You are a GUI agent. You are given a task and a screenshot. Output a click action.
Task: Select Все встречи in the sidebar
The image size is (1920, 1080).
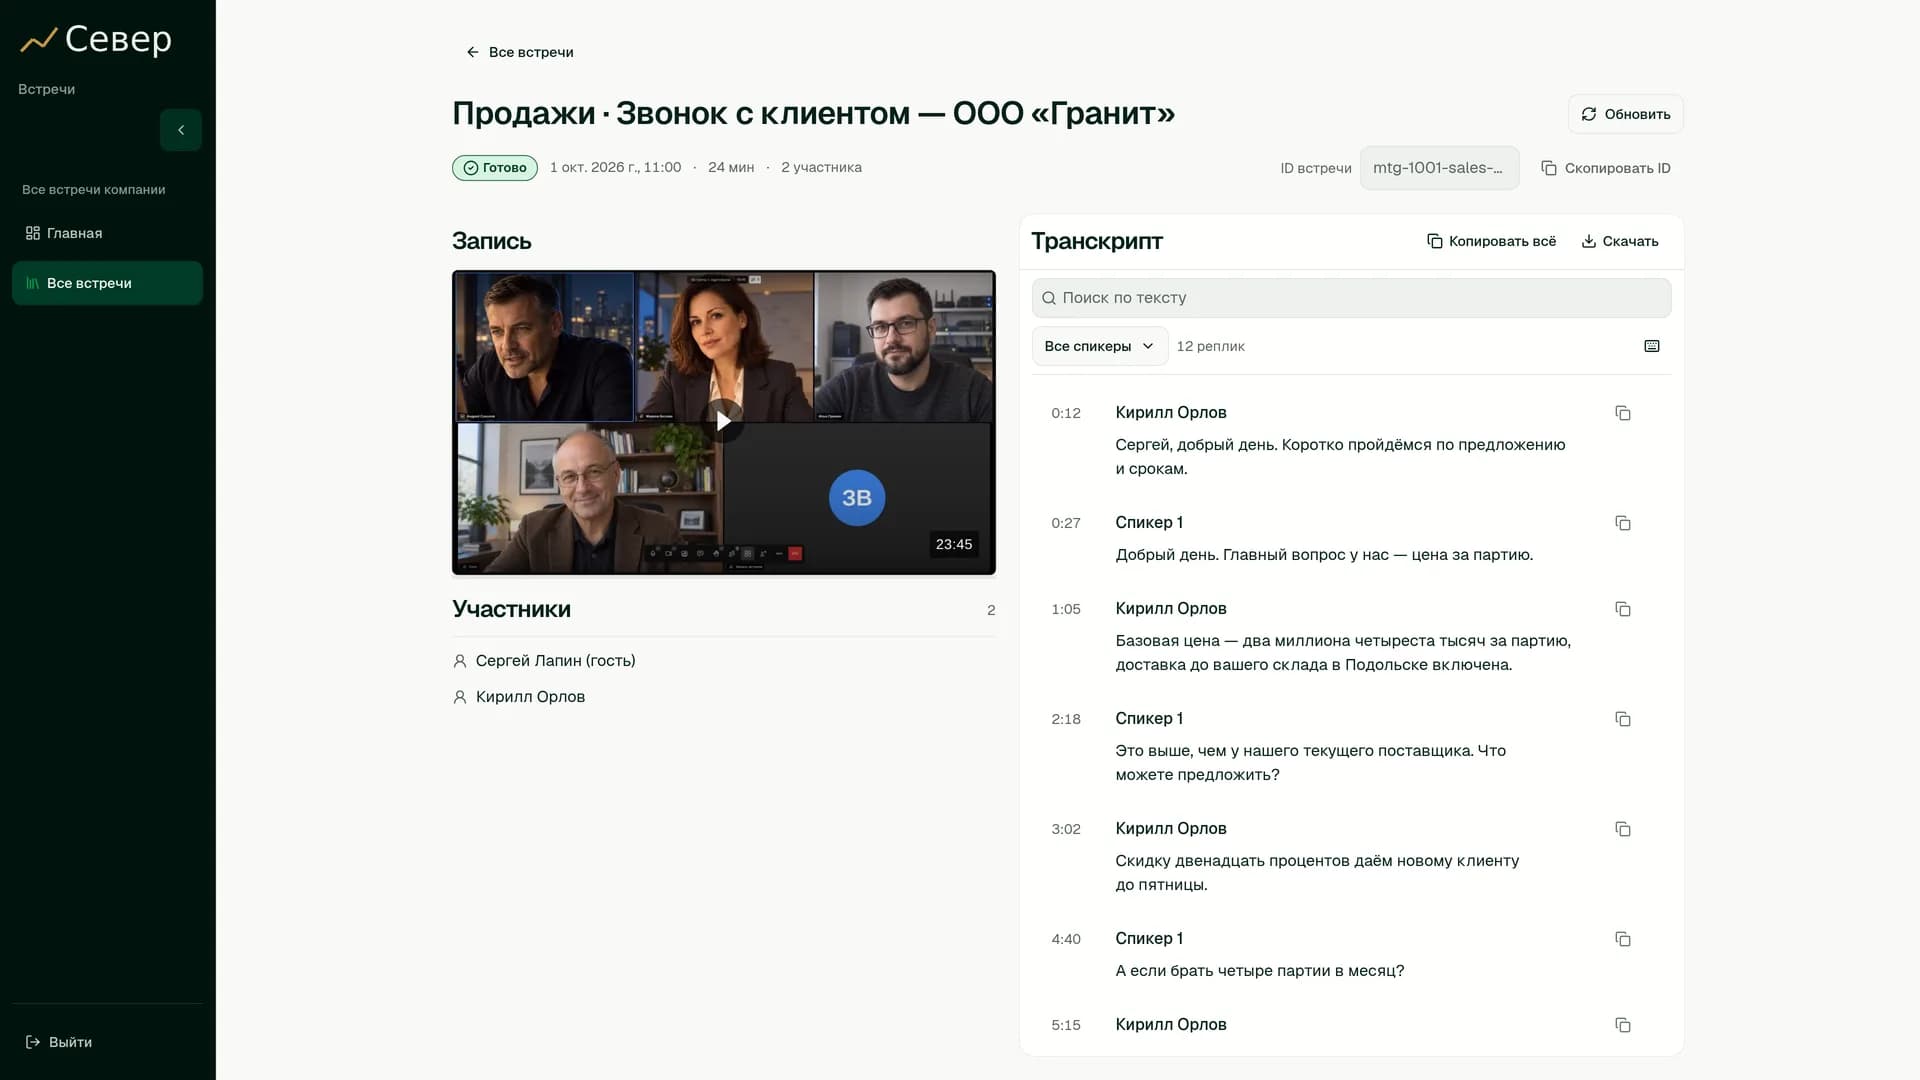pyautogui.click(x=107, y=283)
